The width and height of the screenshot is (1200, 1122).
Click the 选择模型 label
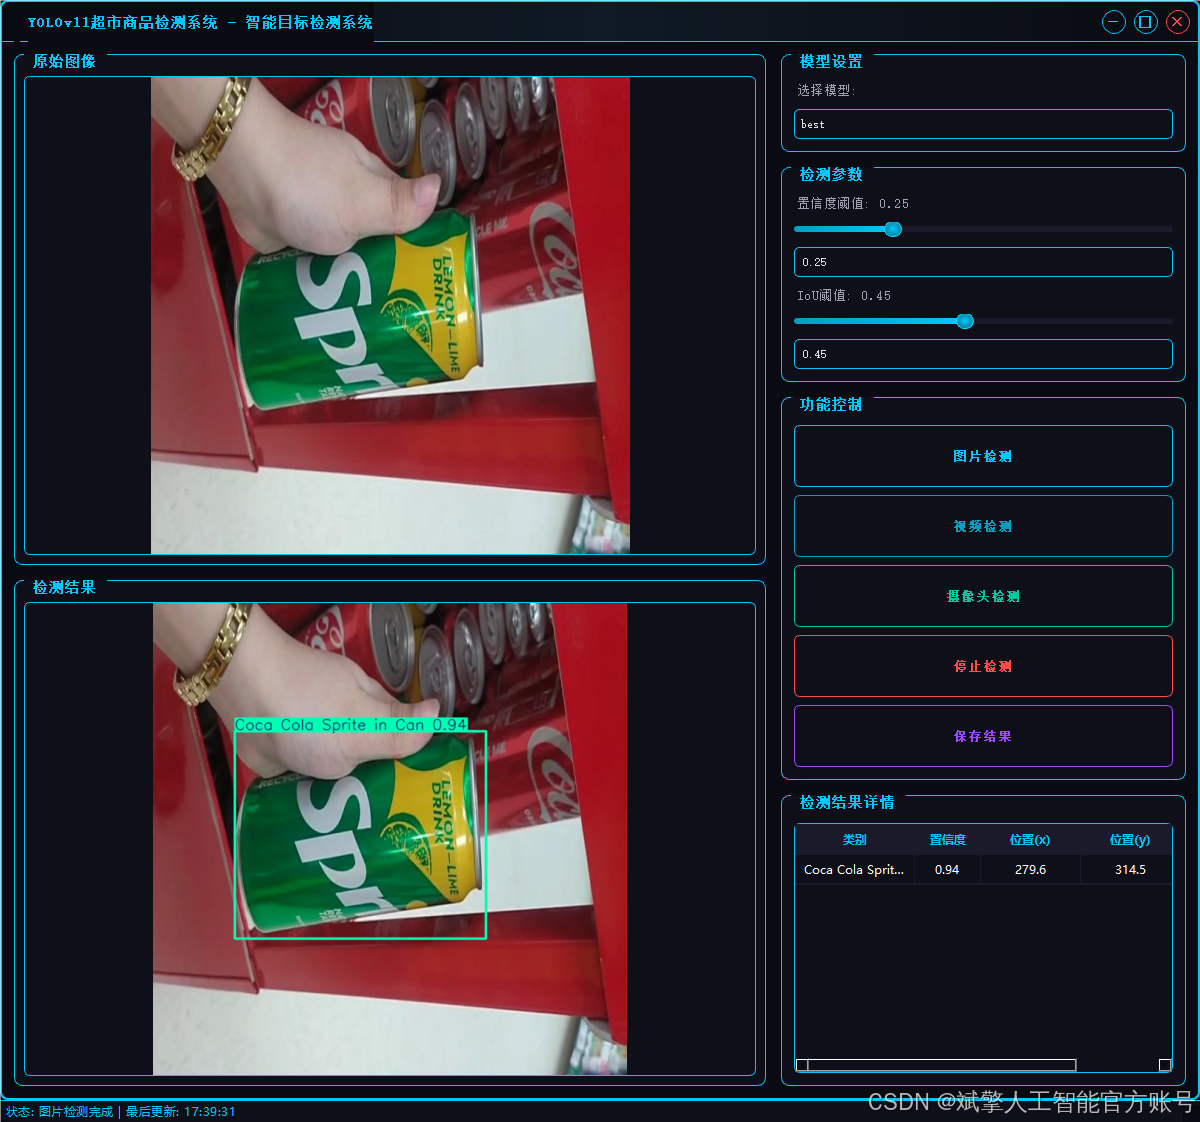pyautogui.click(x=826, y=90)
